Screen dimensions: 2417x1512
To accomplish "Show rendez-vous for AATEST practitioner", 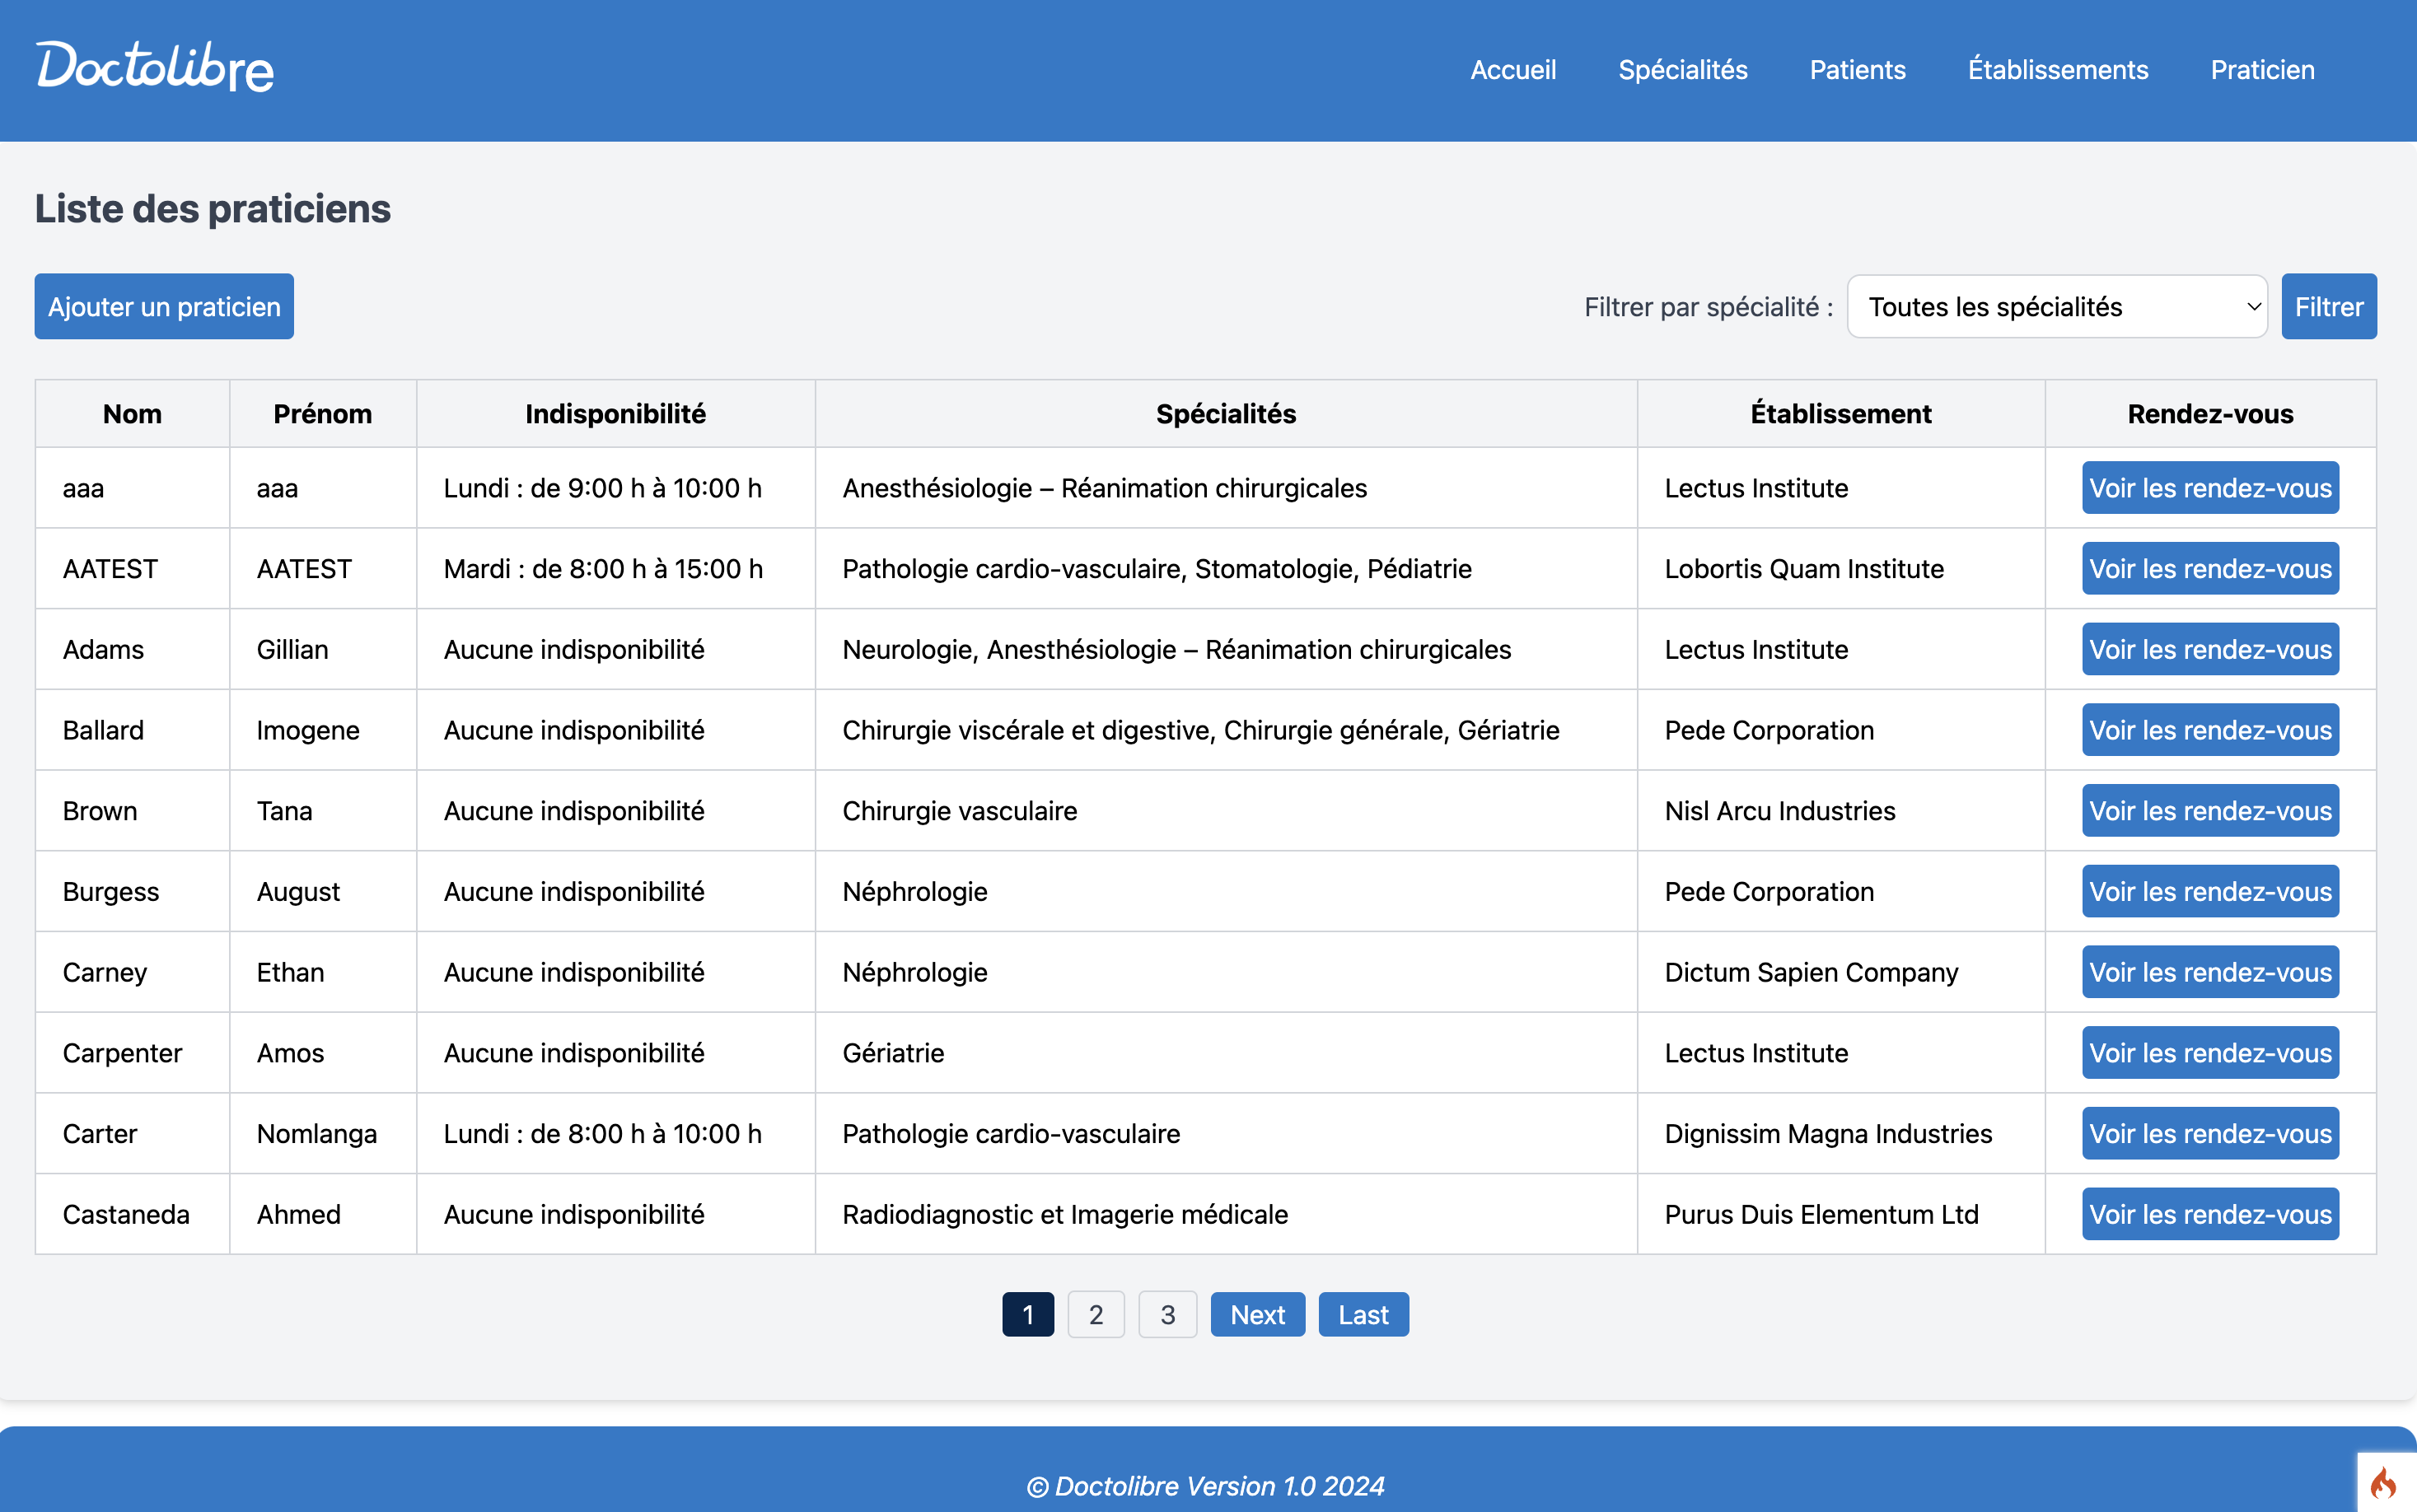I will tap(2209, 569).
